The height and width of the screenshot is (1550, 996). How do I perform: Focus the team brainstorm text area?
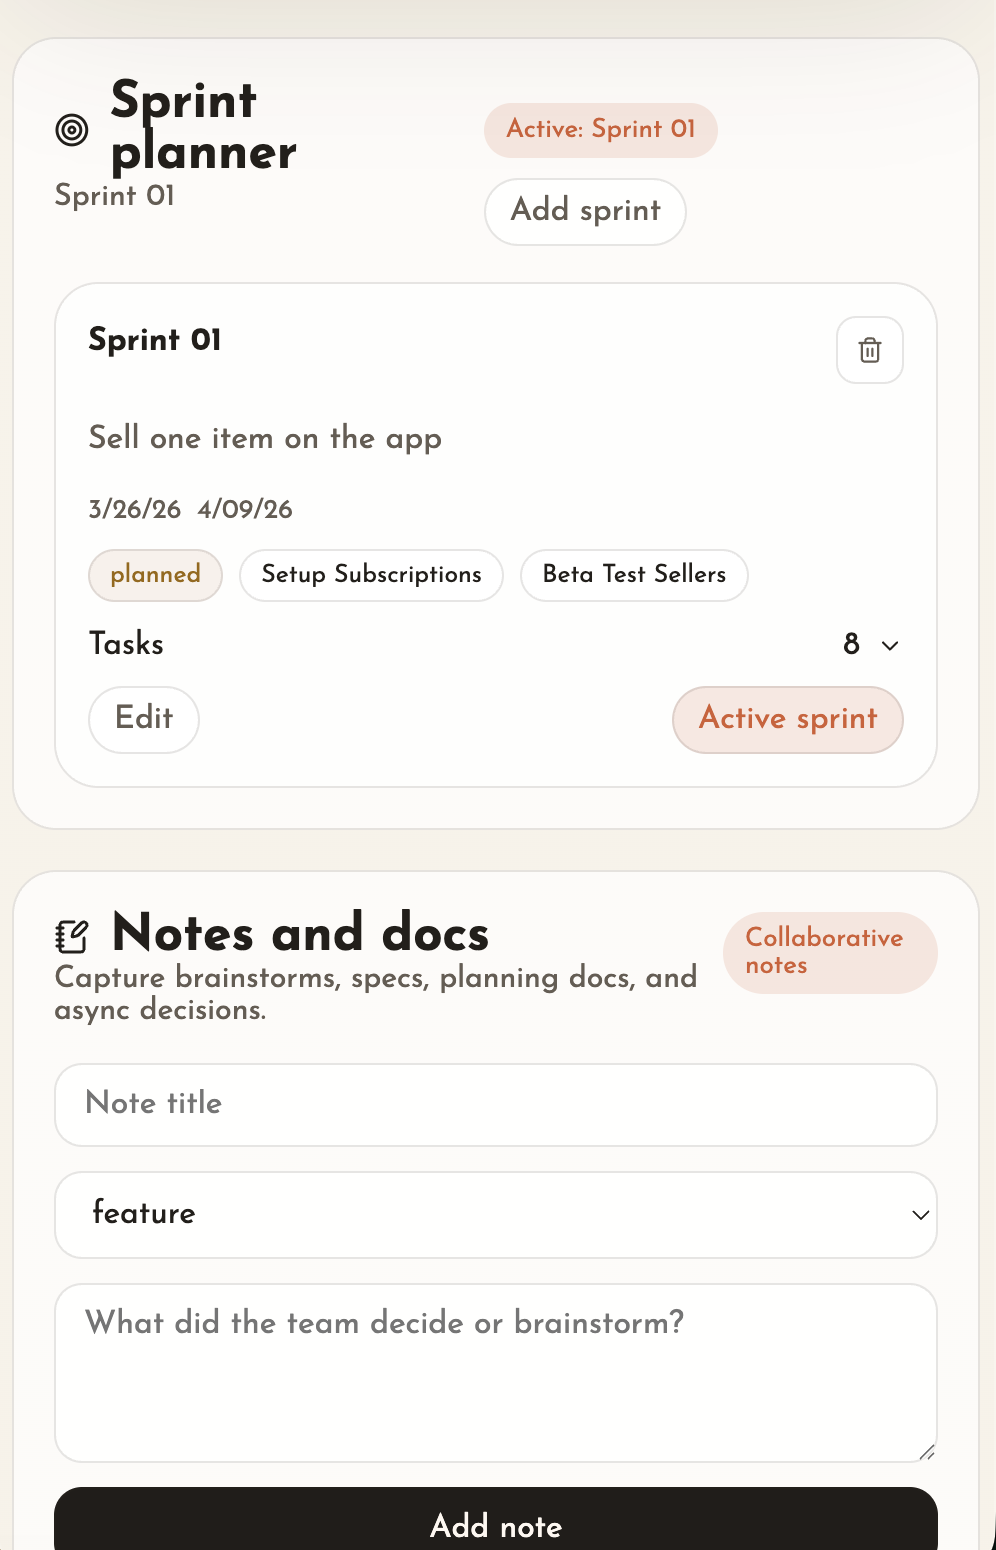coord(495,1372)
